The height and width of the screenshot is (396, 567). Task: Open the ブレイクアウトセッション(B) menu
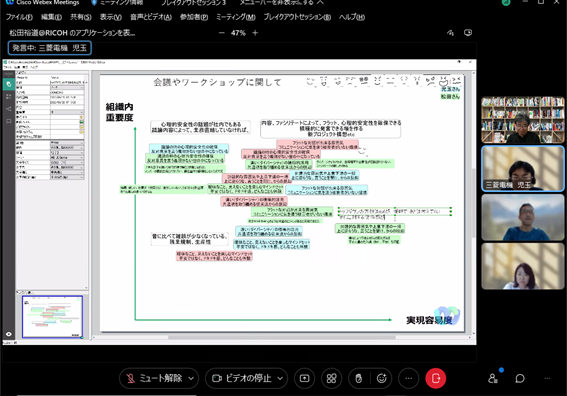click(297, 17)
